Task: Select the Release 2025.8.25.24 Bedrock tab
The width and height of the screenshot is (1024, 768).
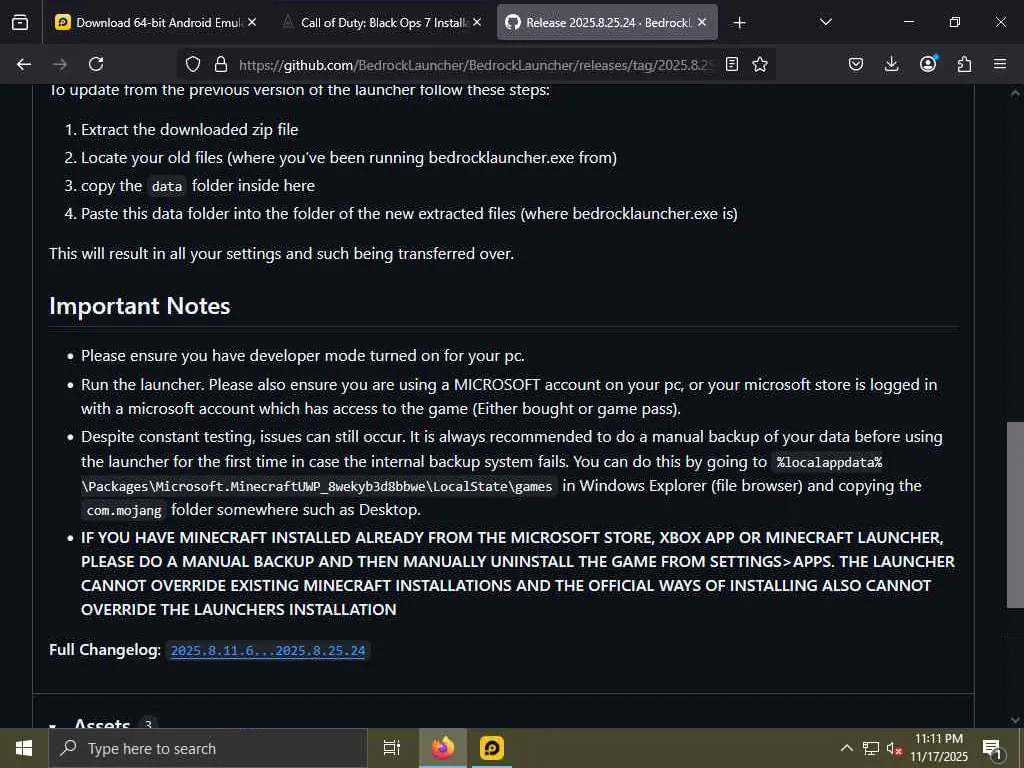Action: coord(607,22)
